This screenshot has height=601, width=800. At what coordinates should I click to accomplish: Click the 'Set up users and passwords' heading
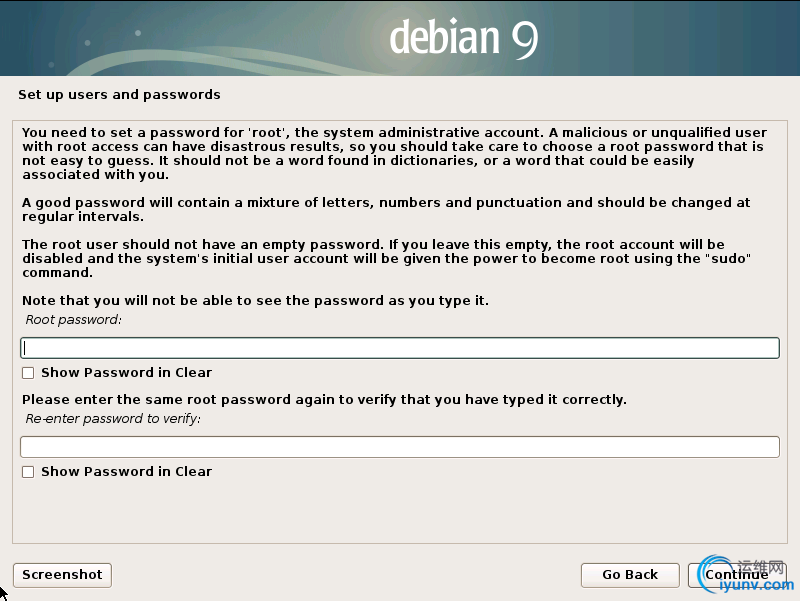coord(119,95)
